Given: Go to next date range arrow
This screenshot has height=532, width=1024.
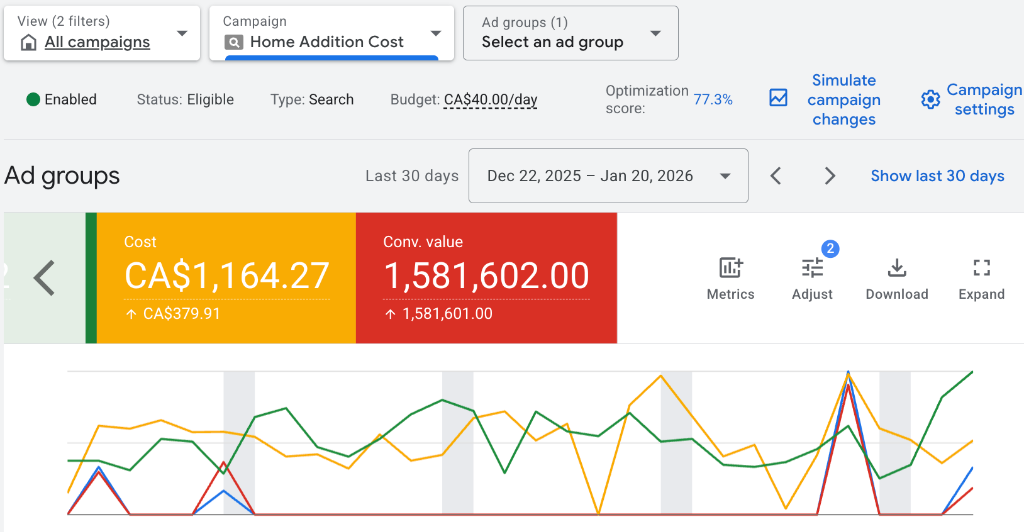Looking at the screenshot, I should click(x=829, y=176).
